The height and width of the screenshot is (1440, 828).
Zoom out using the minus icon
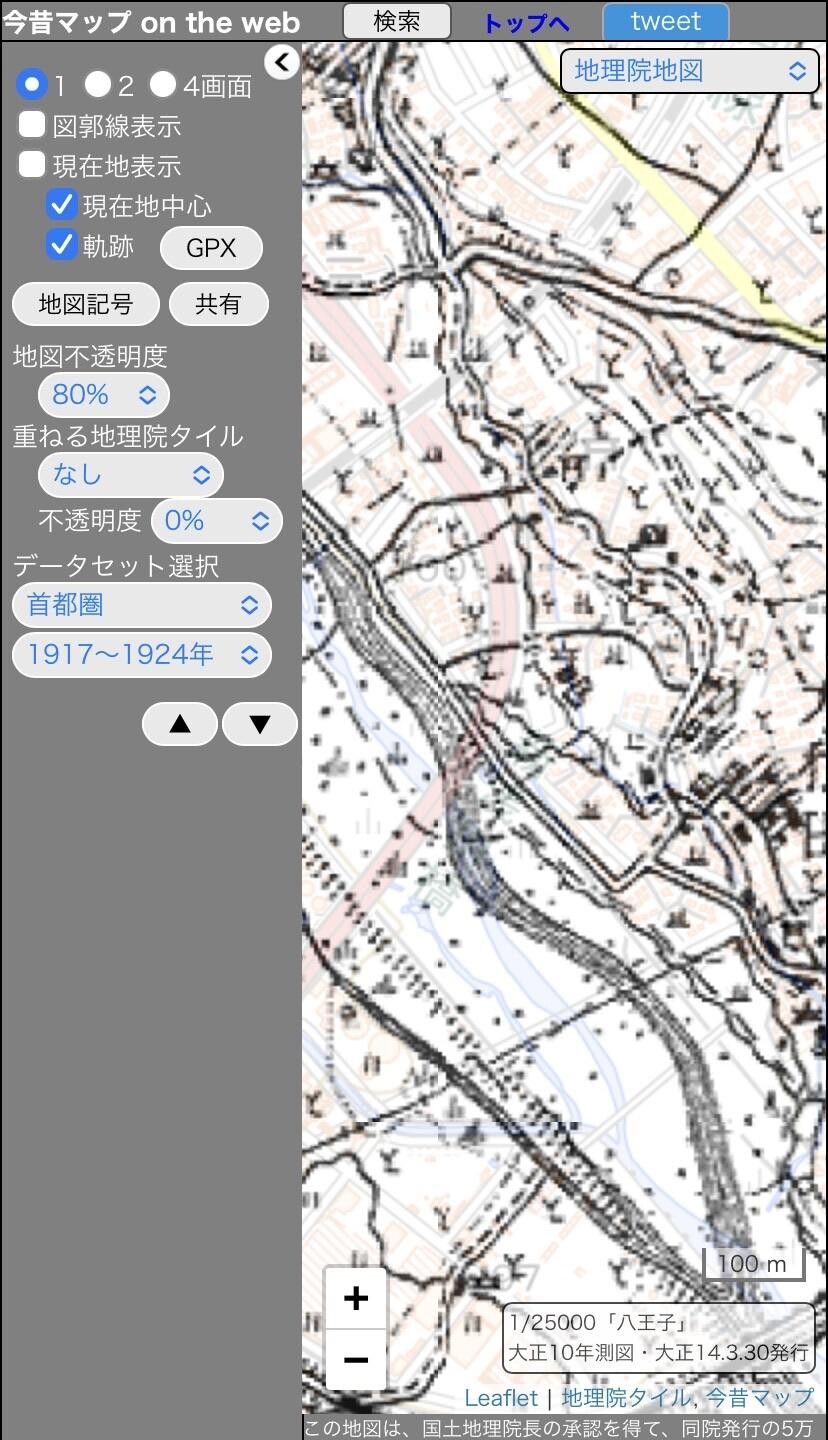click(x=355, y=1360)
